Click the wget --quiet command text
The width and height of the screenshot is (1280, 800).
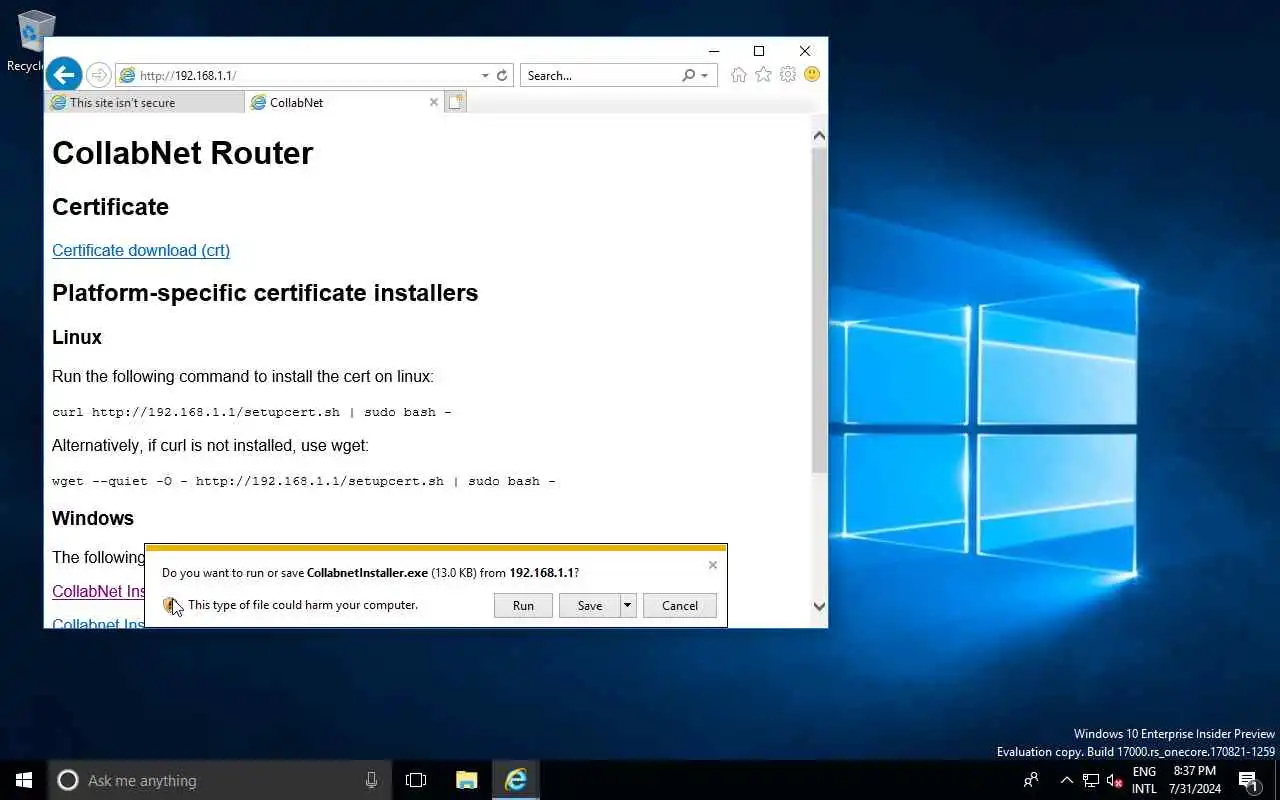point(304,481)
